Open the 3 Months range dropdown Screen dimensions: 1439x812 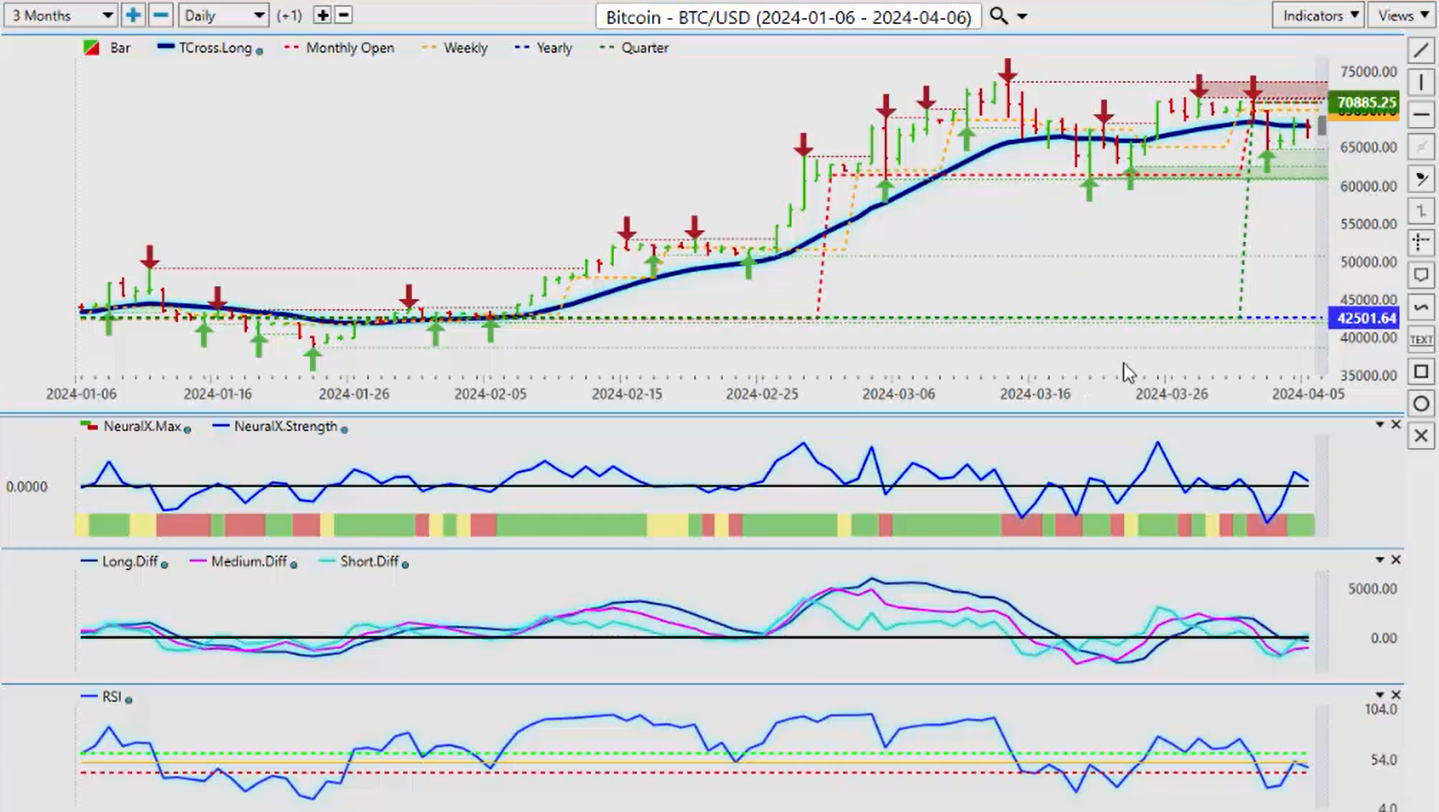tap(60, 15)
